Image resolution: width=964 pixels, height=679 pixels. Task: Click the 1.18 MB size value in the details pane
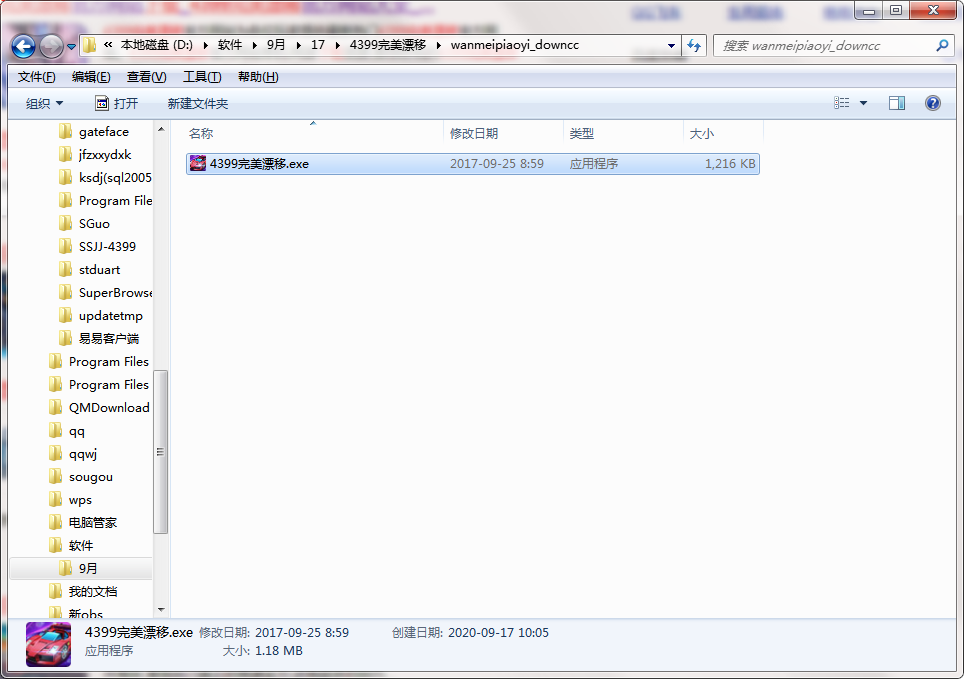279,651
